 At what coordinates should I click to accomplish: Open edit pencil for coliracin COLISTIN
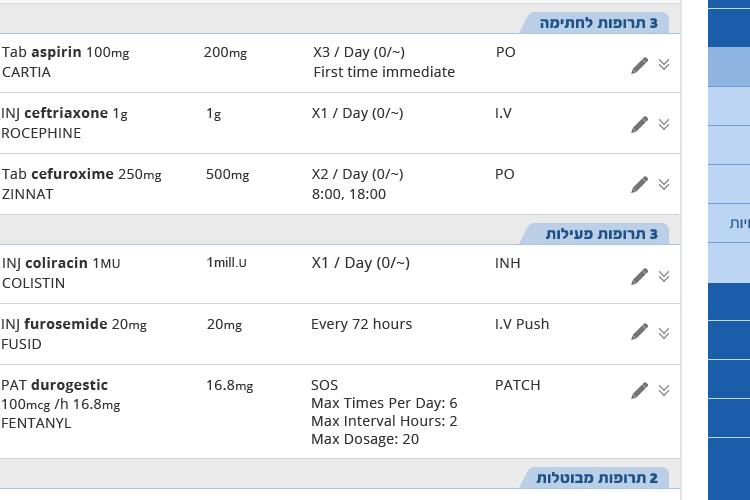tap(640, 277)
